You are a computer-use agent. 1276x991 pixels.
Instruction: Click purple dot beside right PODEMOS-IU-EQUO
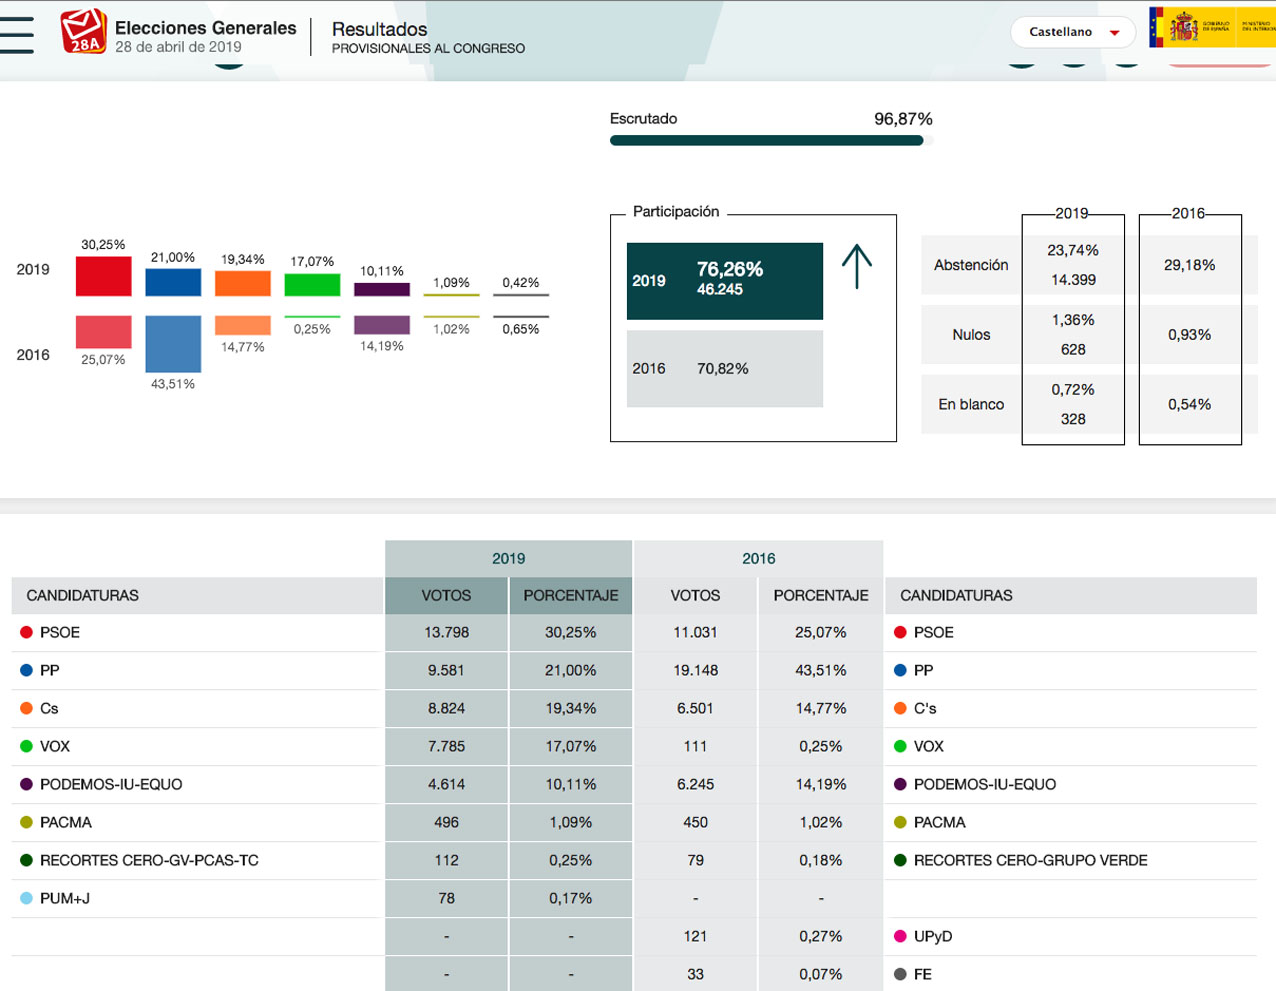900,784
